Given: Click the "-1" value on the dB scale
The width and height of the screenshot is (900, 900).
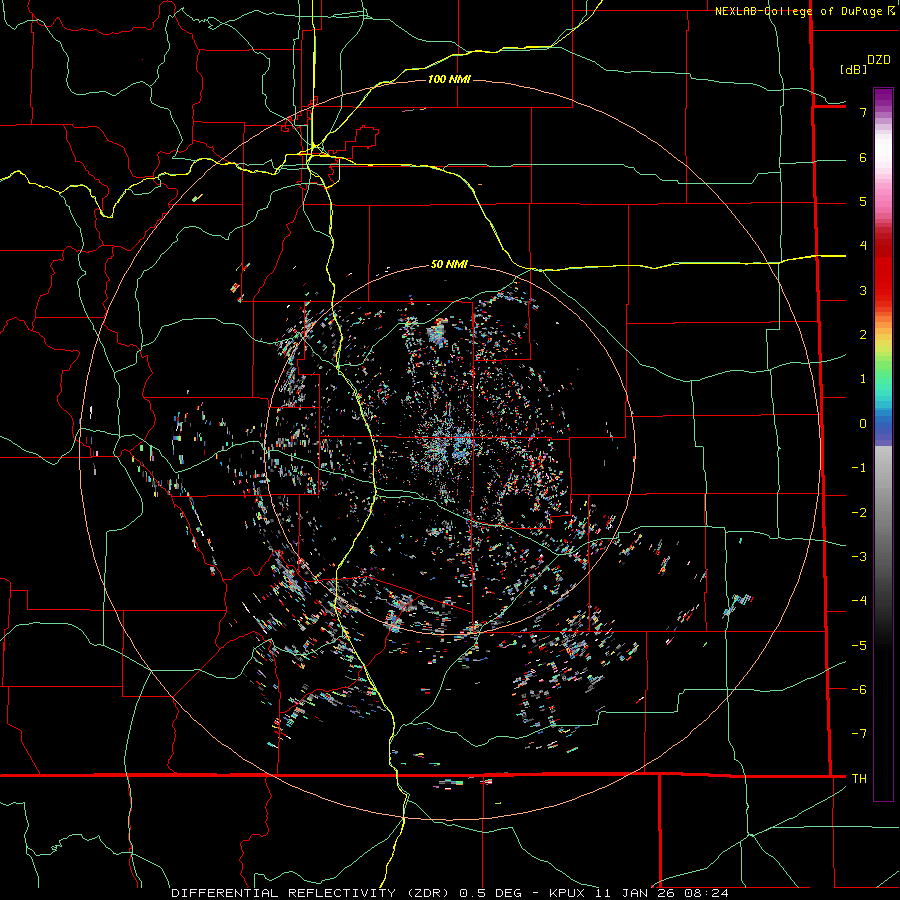Looking at the screenshot, I should point(859,468).
